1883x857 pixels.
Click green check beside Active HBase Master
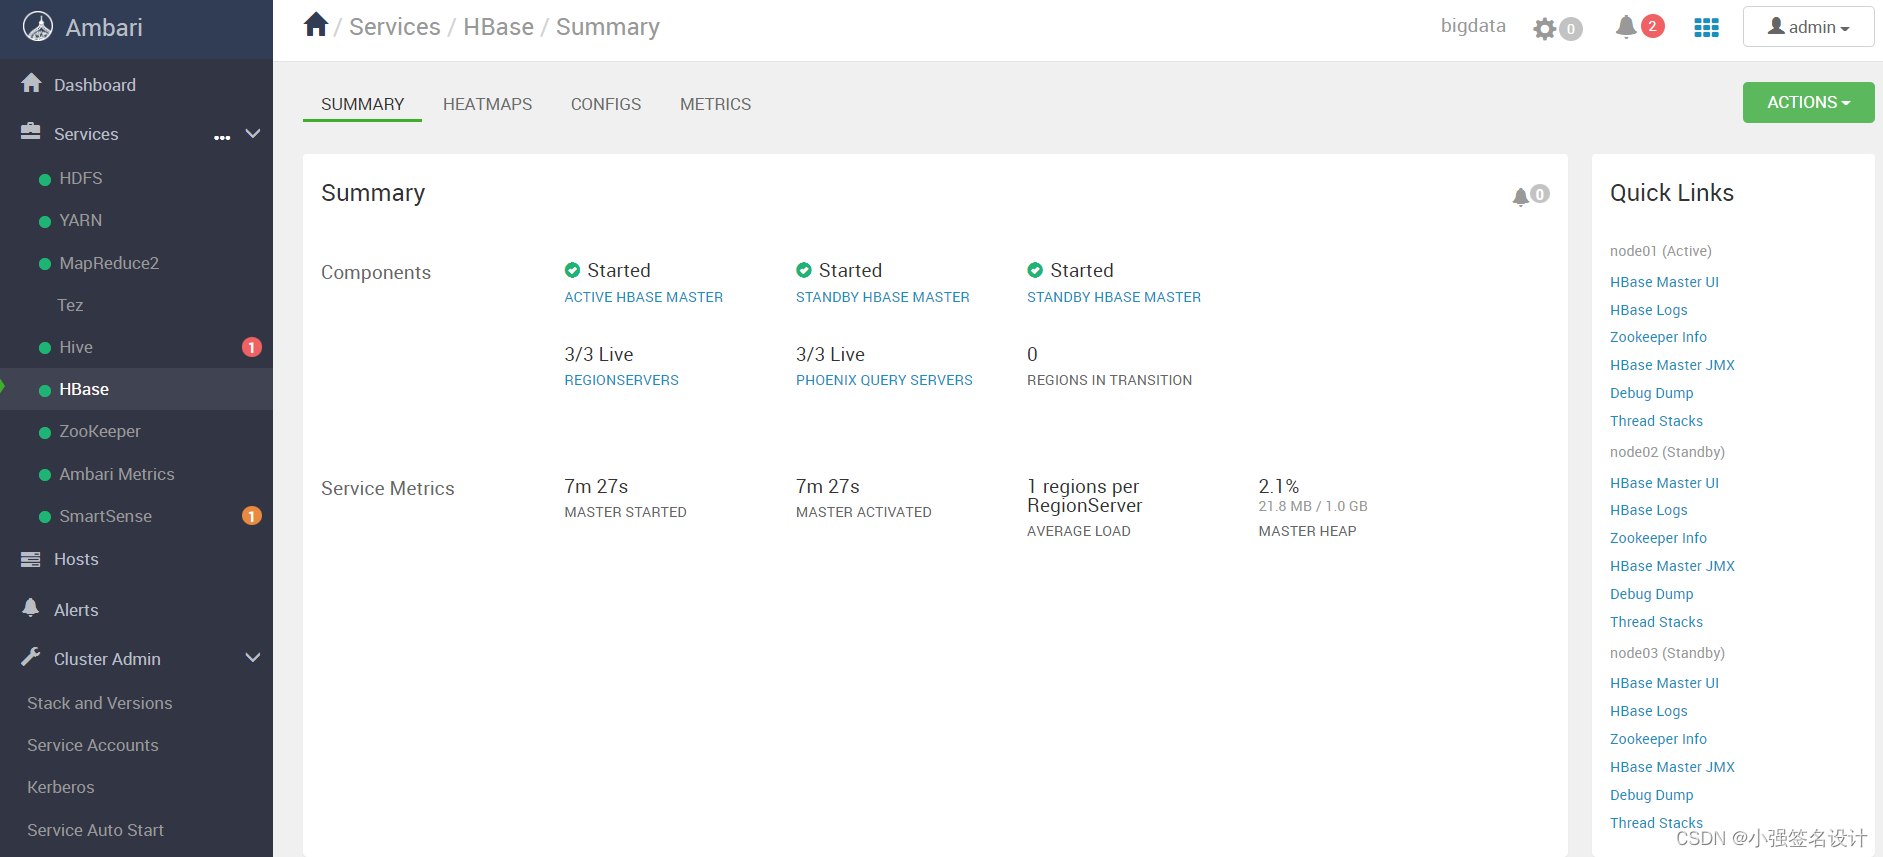[572, 270]
